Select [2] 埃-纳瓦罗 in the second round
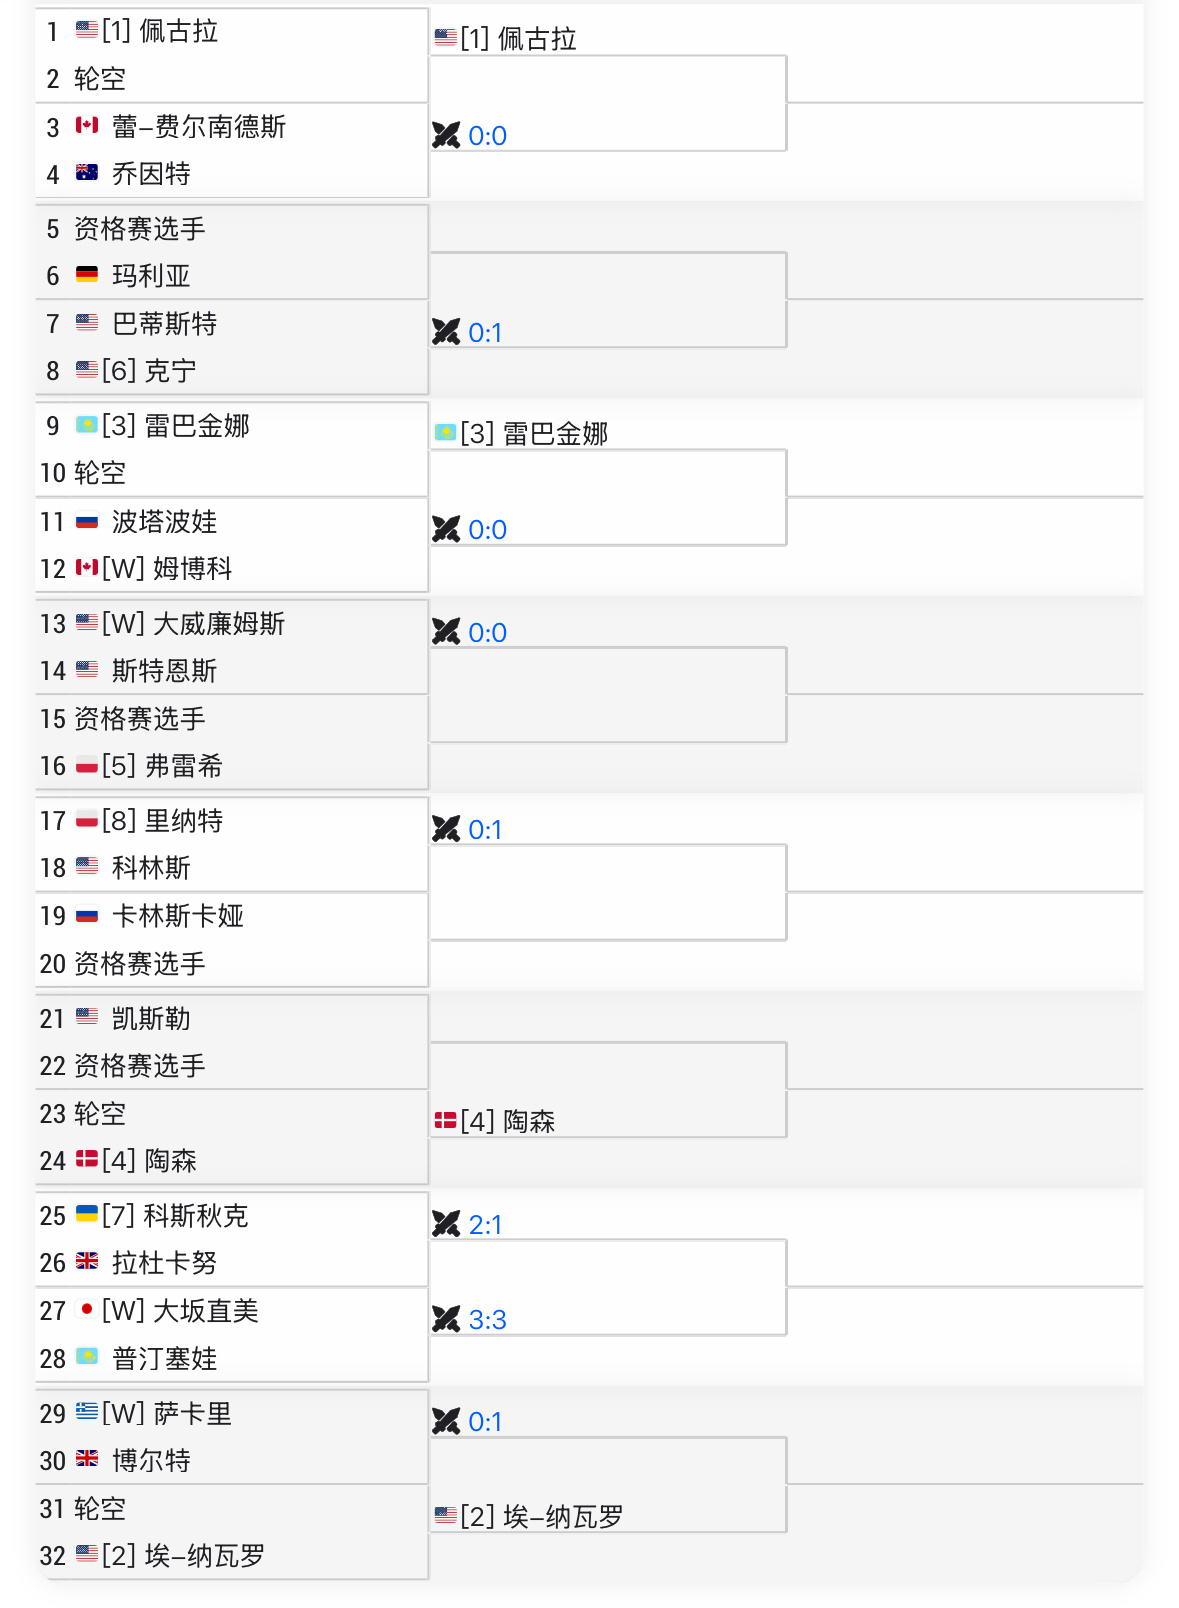This screenshot has width=1179, height=1608. click(x=542, y=1517)
